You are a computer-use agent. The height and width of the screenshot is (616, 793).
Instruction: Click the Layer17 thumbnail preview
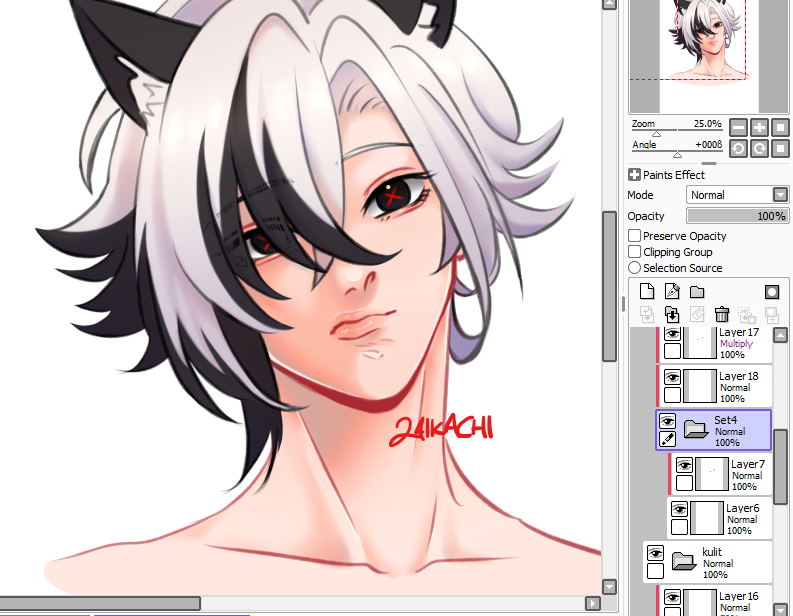coord(700,343)
